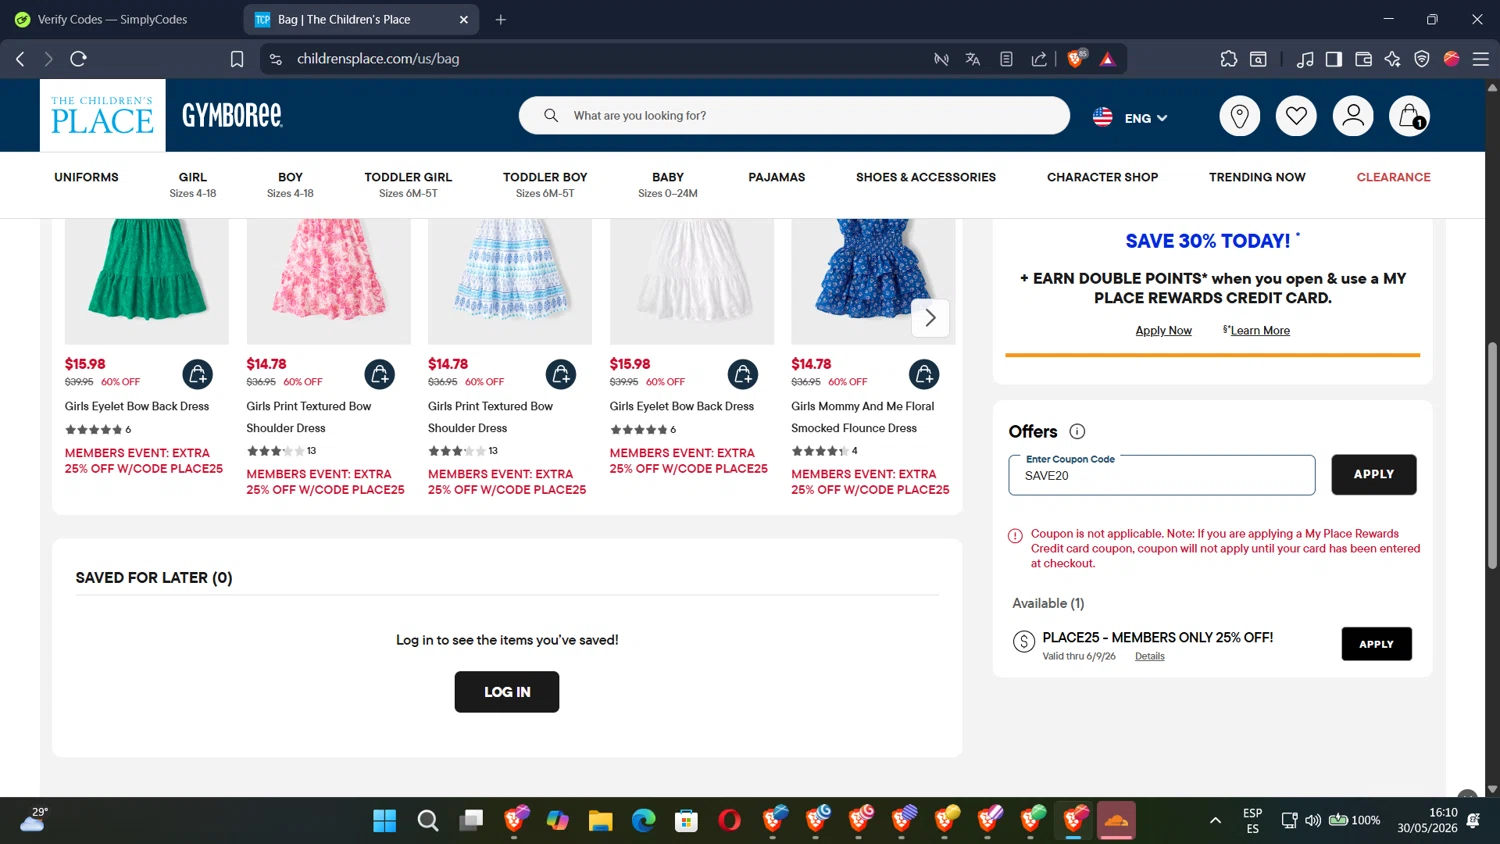Open the BABY Sizes 0-24M menu

(x=668, y=184)
